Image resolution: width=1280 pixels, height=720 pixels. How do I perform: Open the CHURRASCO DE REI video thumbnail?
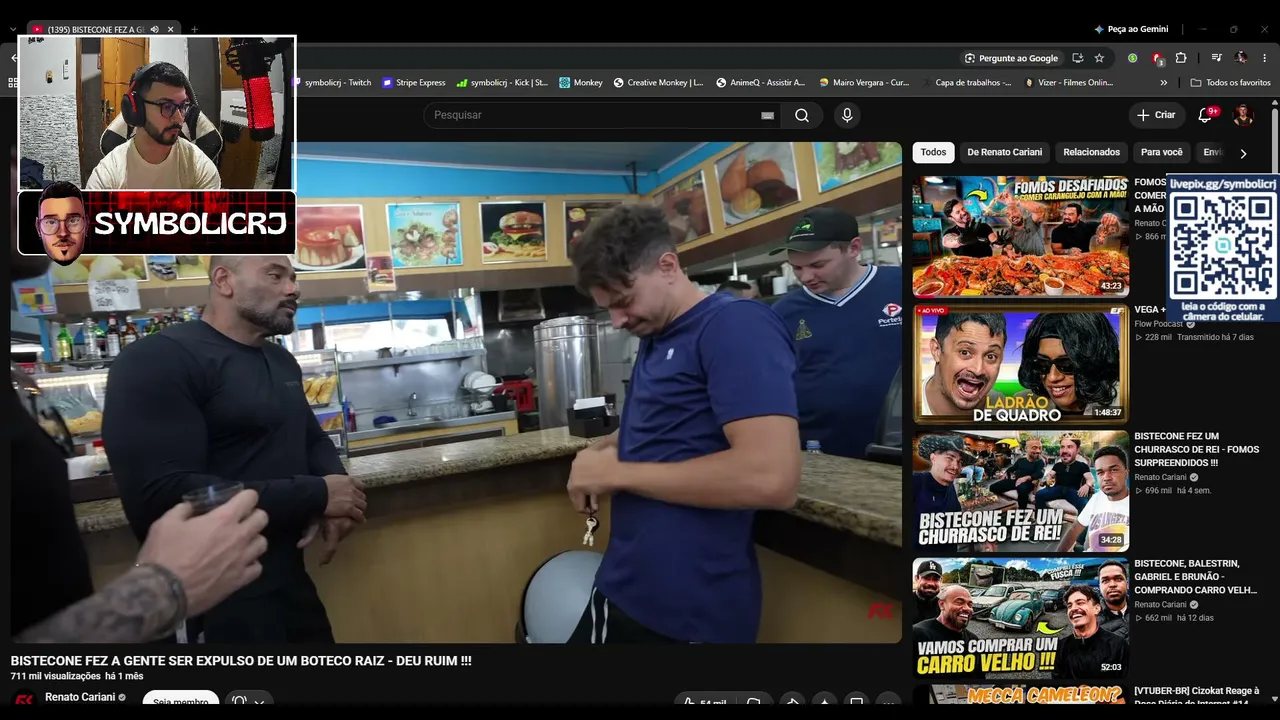(x=1020, y=492)
